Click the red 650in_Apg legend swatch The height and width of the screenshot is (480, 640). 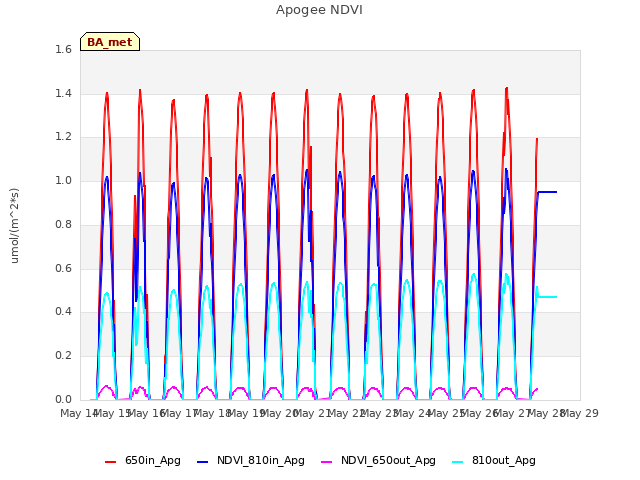coord(111,462)
